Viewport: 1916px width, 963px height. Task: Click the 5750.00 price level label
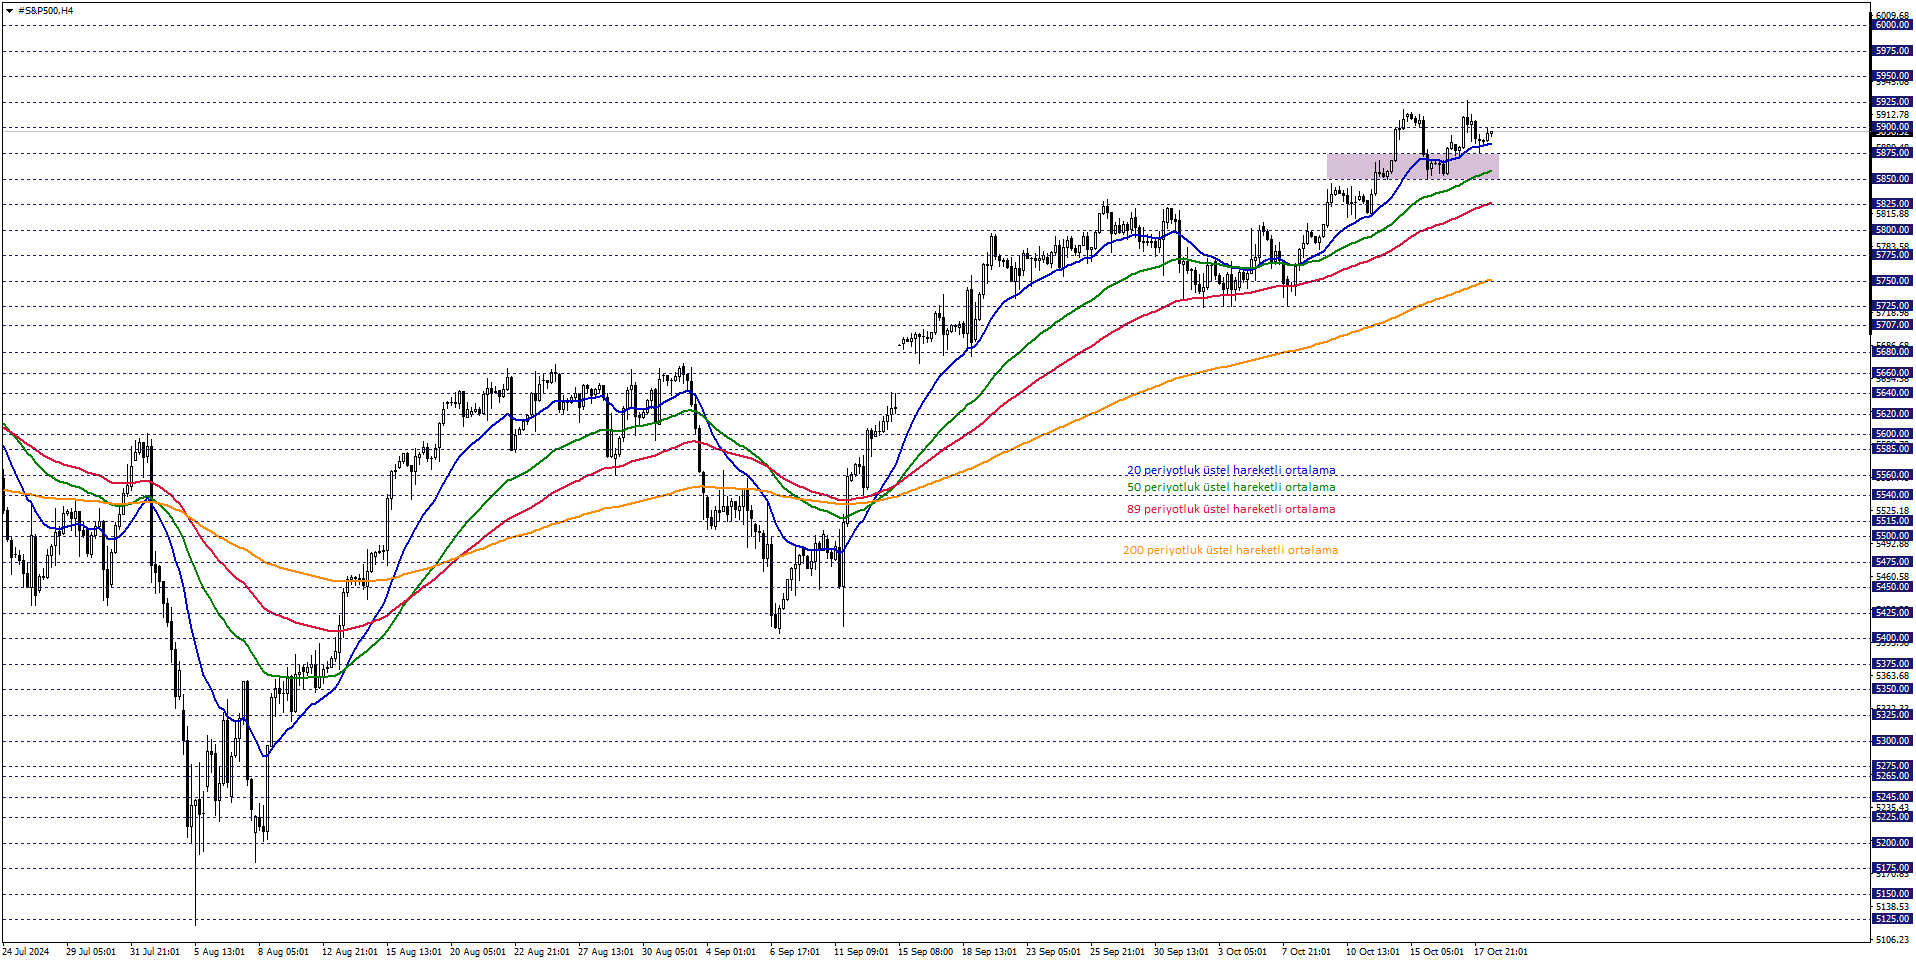[x=1892, y=281]
